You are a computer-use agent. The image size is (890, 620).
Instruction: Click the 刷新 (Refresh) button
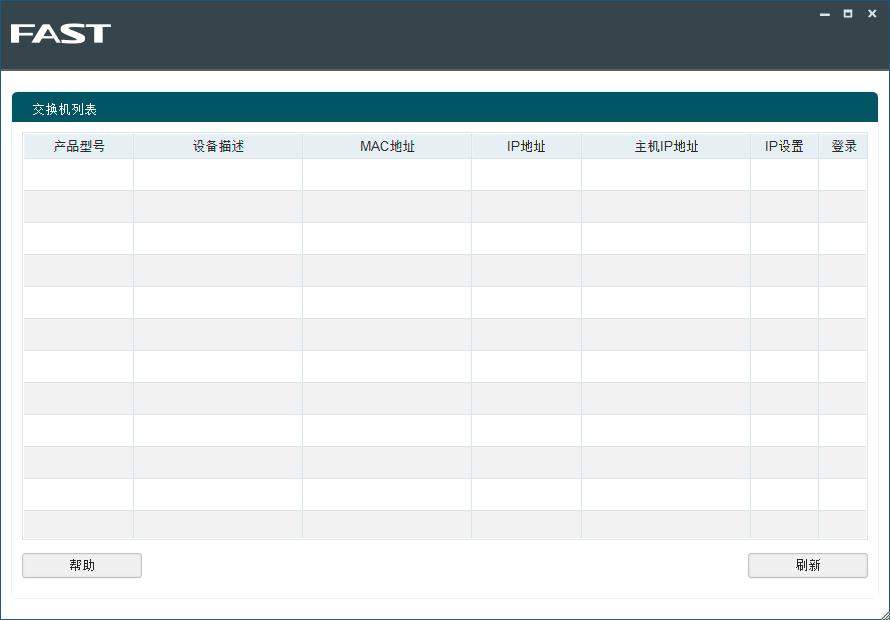807,565
